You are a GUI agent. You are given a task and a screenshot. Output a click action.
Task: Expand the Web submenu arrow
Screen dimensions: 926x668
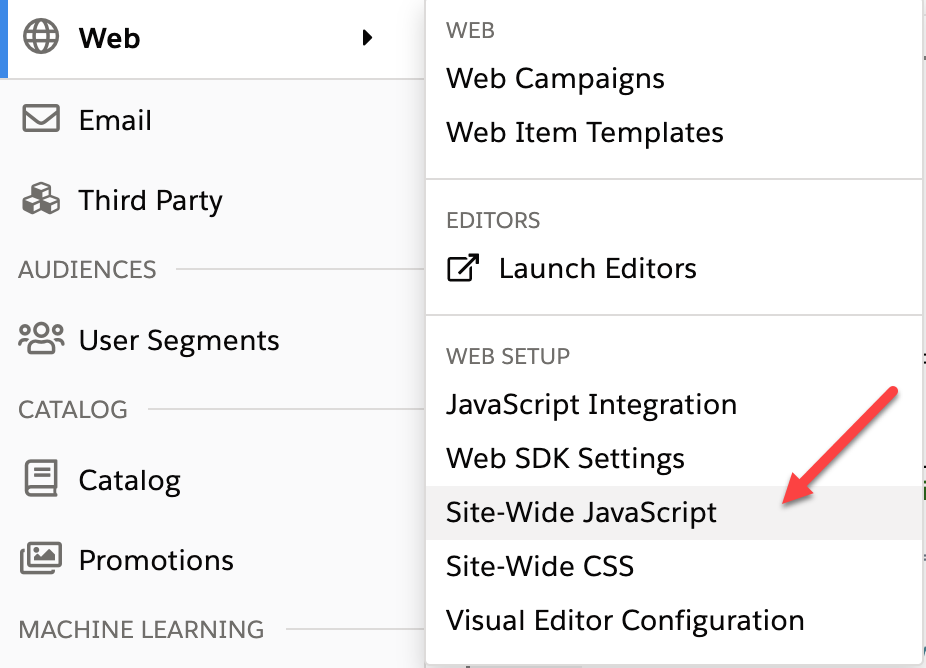click(x=367, y=38)
